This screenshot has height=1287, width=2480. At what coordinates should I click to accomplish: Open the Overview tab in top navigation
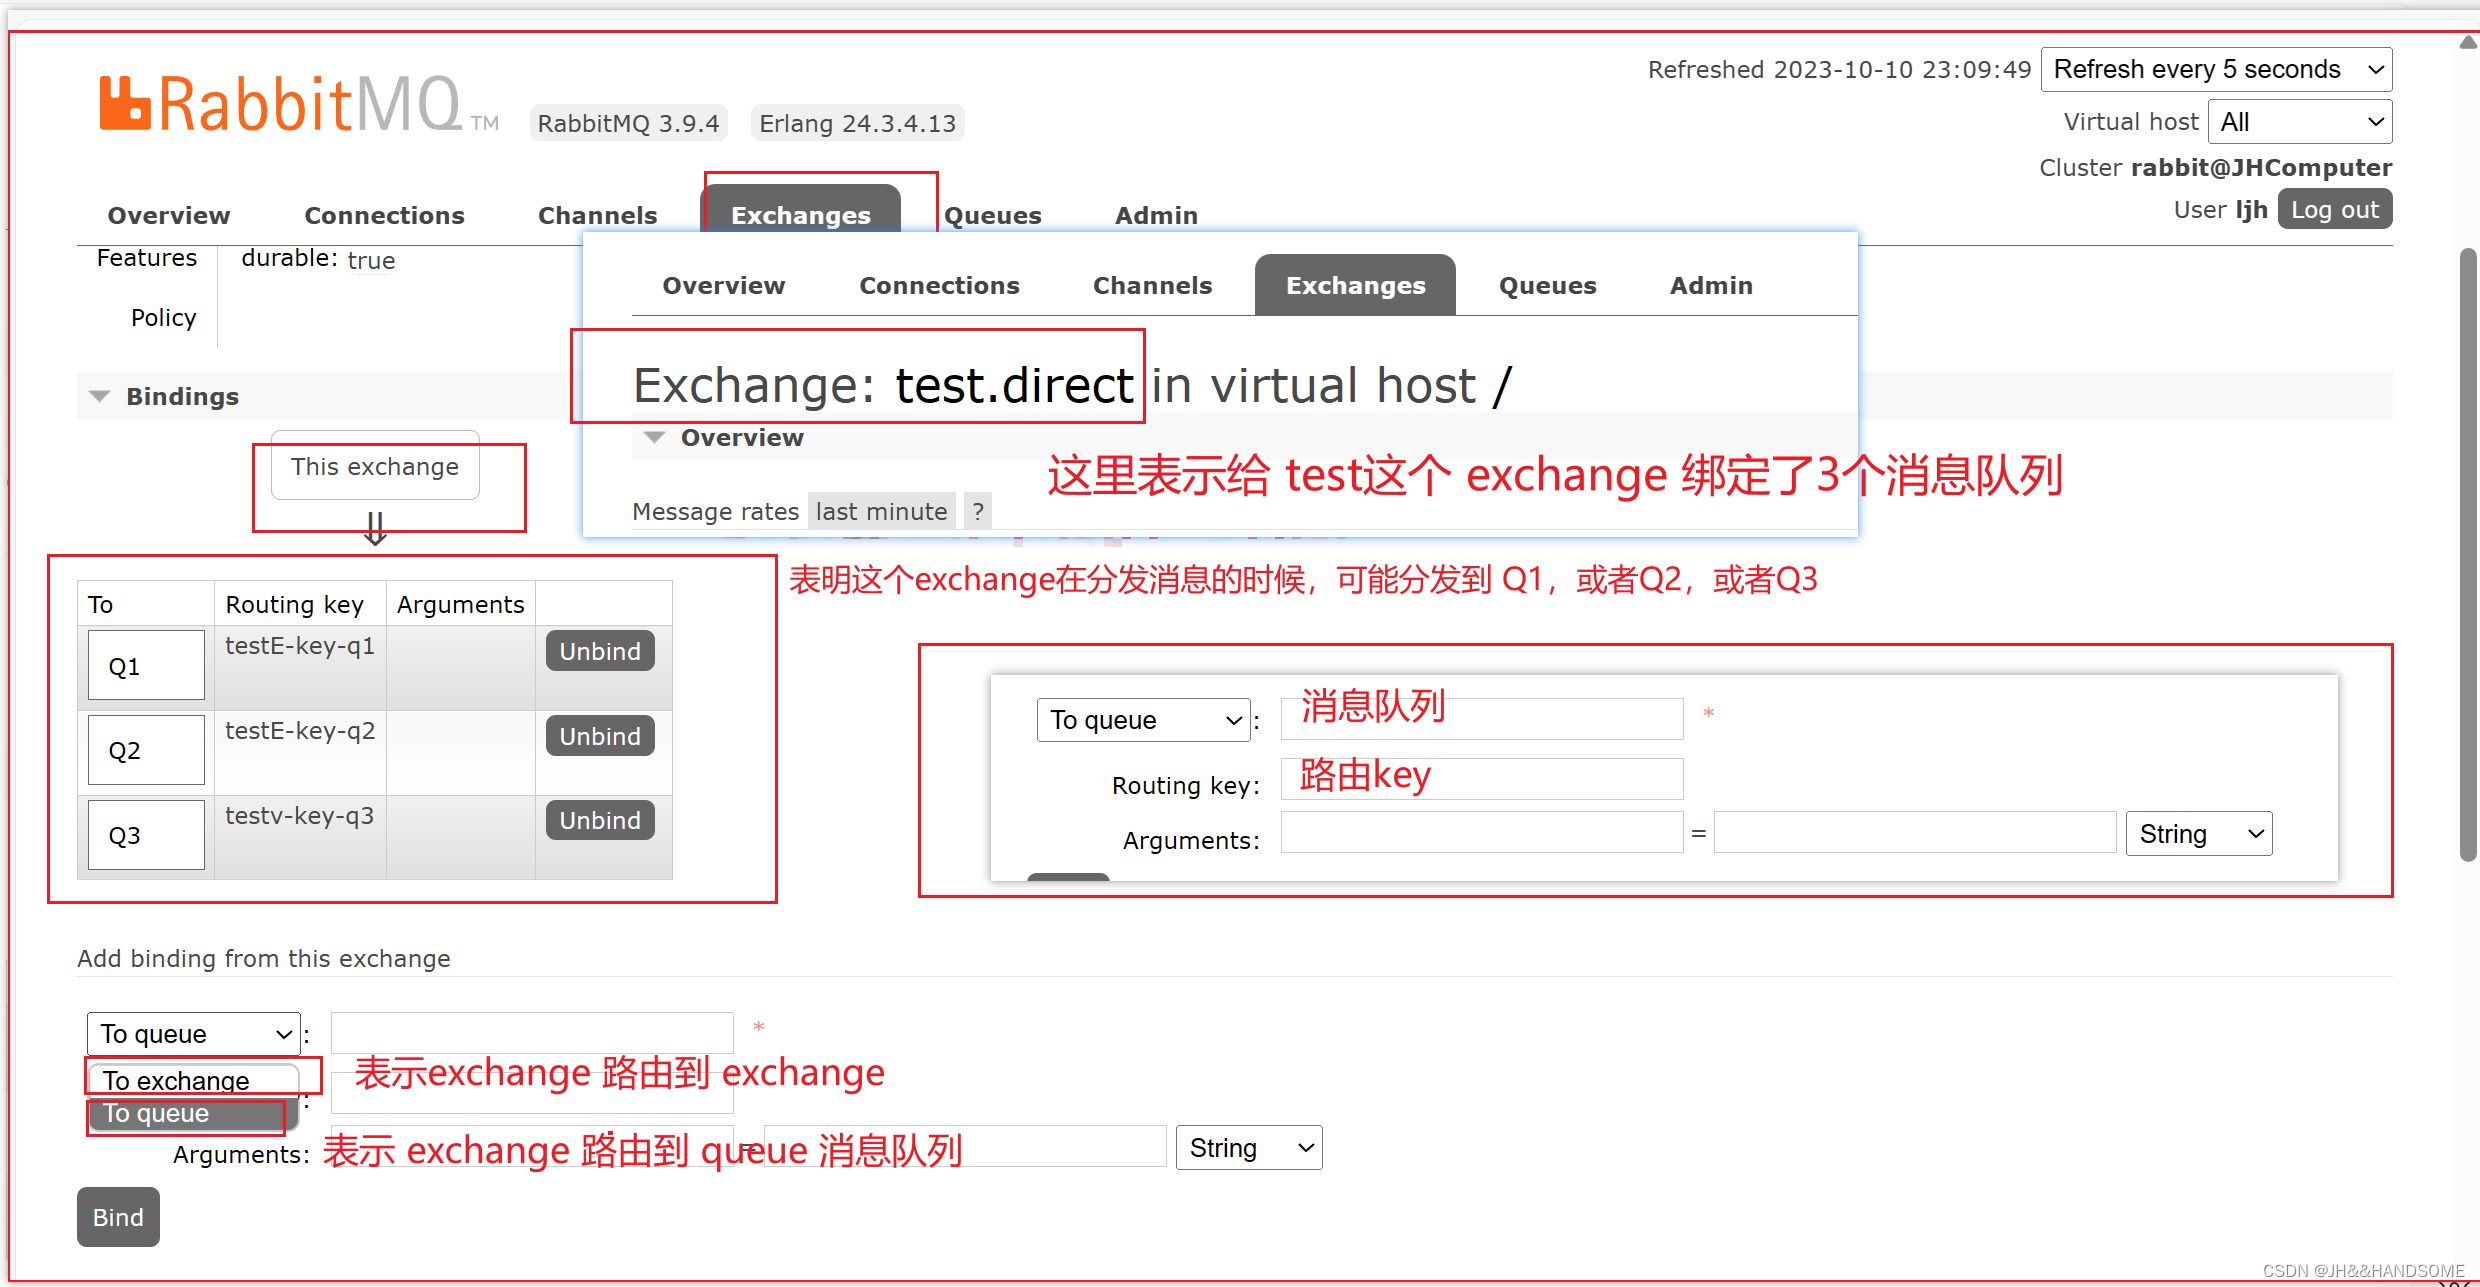tap(168, 215)
